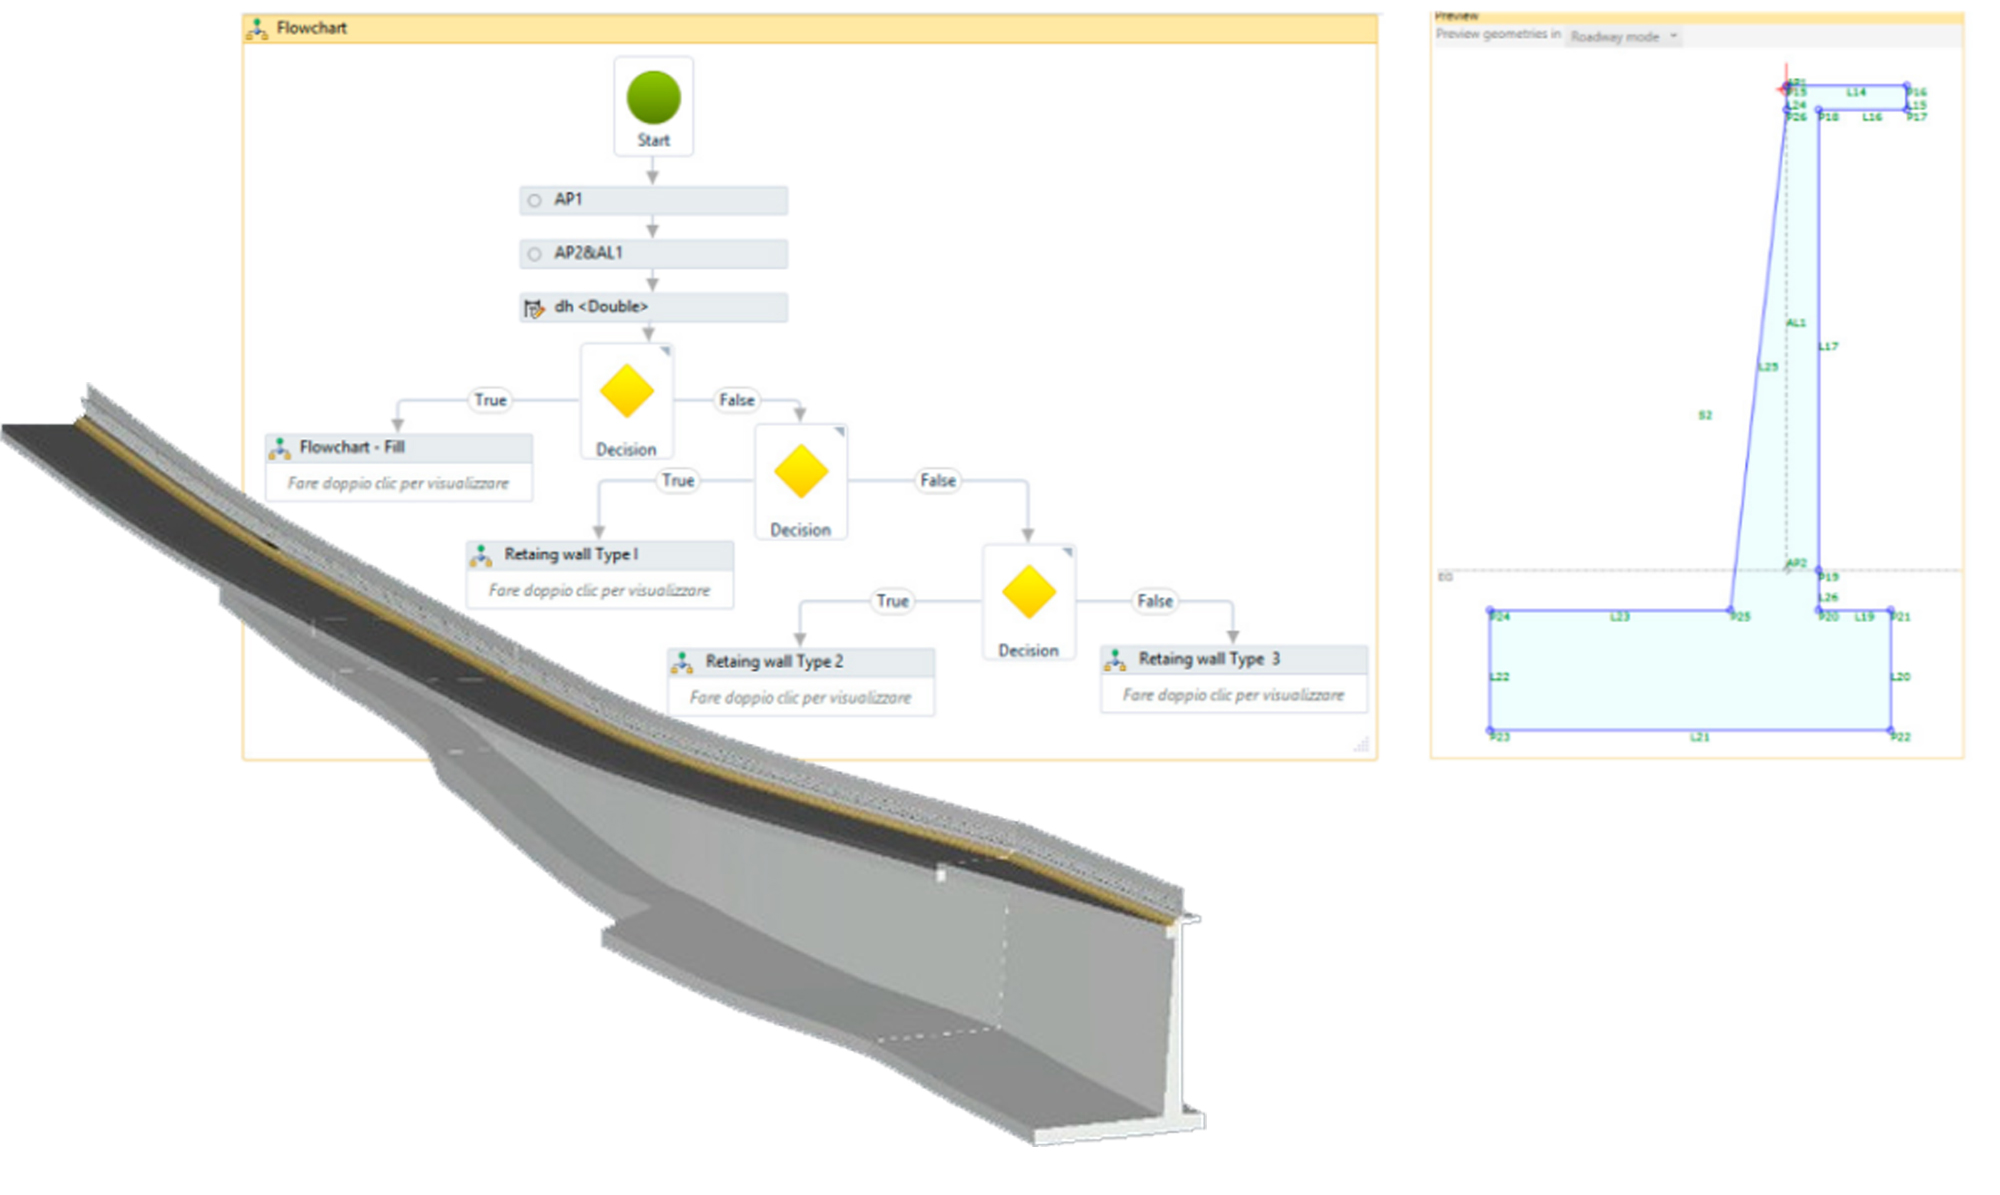The height and width of the screenshot is (1195, 2000).
Task: Select link label L22 on footing left side
Action: click(x=1499, y=677)
